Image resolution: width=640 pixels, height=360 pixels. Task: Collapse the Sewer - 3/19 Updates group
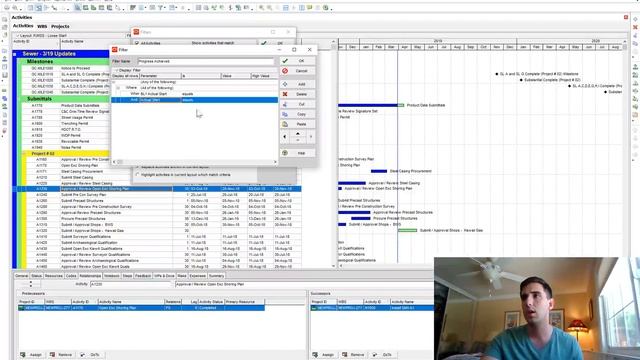(x=15, y=54)
